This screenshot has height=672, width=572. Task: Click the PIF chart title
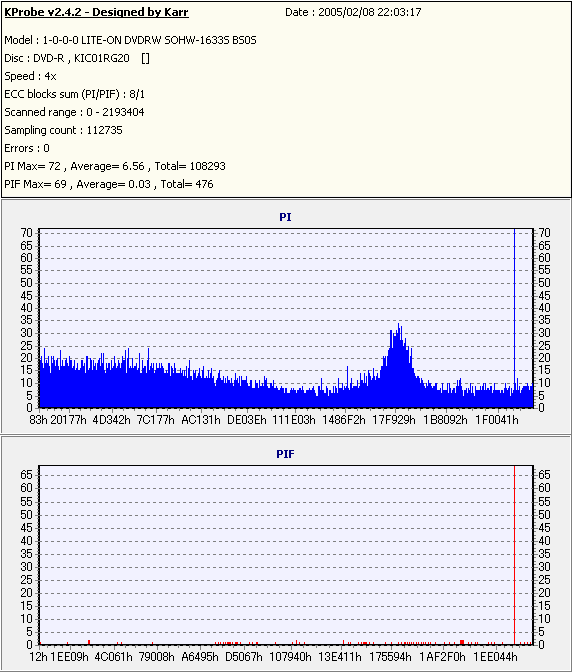pos(285,454)
